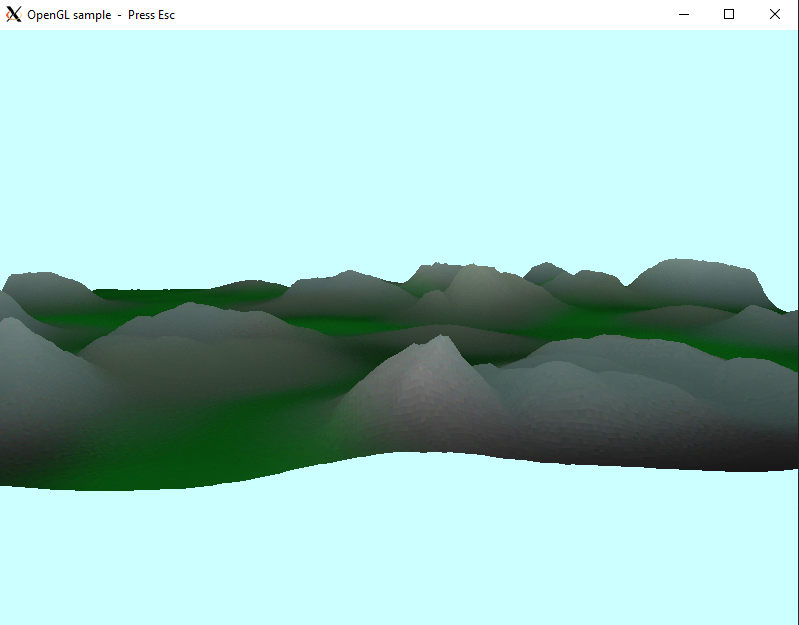The image size is (799, 625).
Task: Click the X11 application icon in the title bar
Action: pyautogui.click(x=13, y=14)
